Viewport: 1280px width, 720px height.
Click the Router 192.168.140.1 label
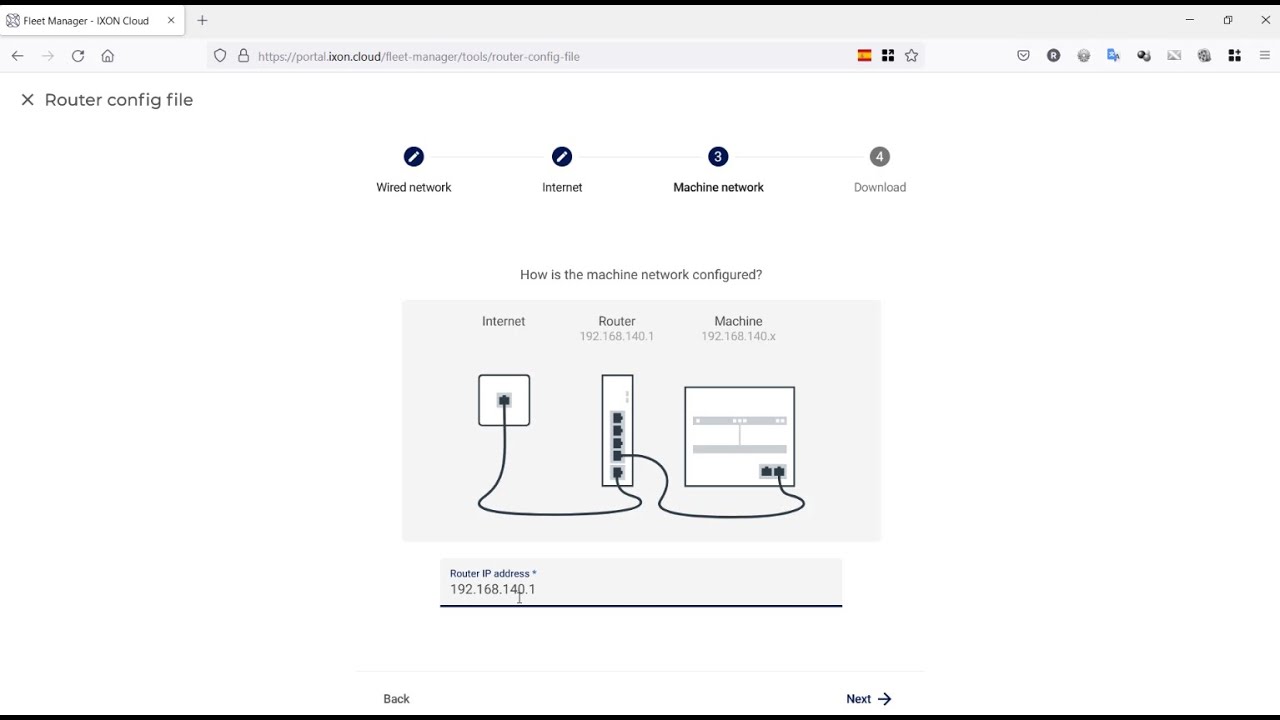click(x=617, y=329)
